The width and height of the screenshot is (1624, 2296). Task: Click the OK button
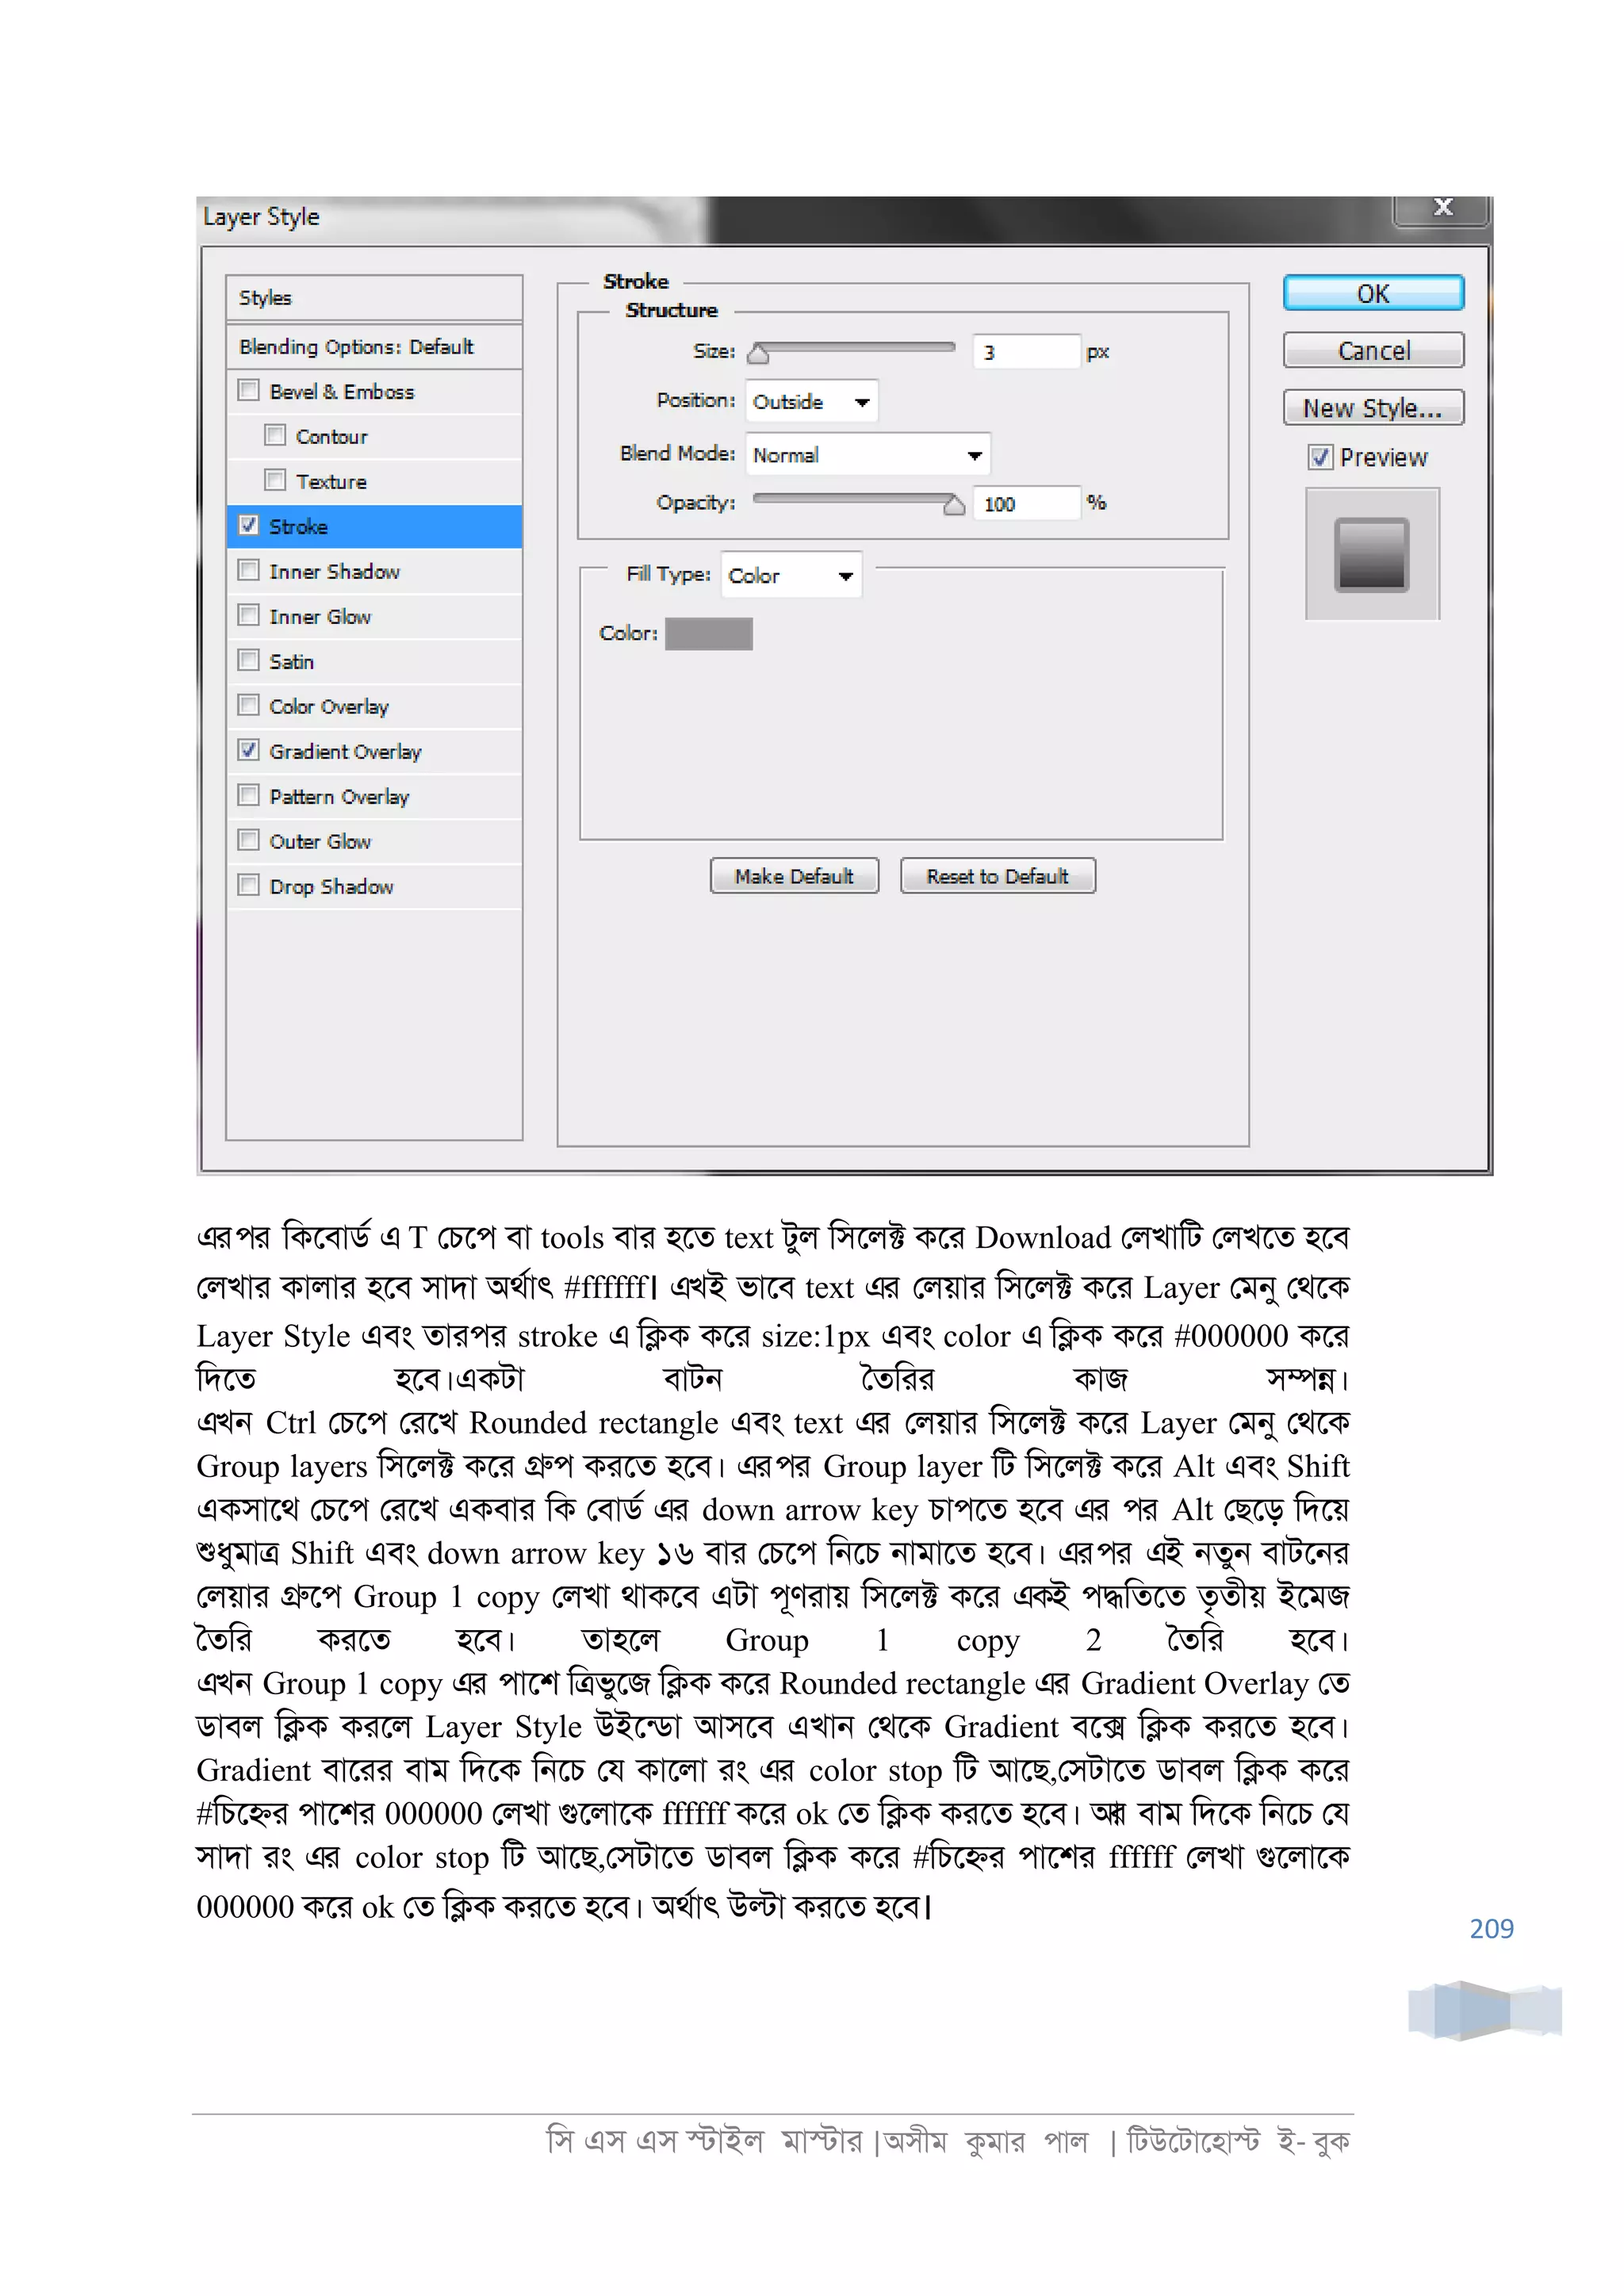tap(1373, 293)
